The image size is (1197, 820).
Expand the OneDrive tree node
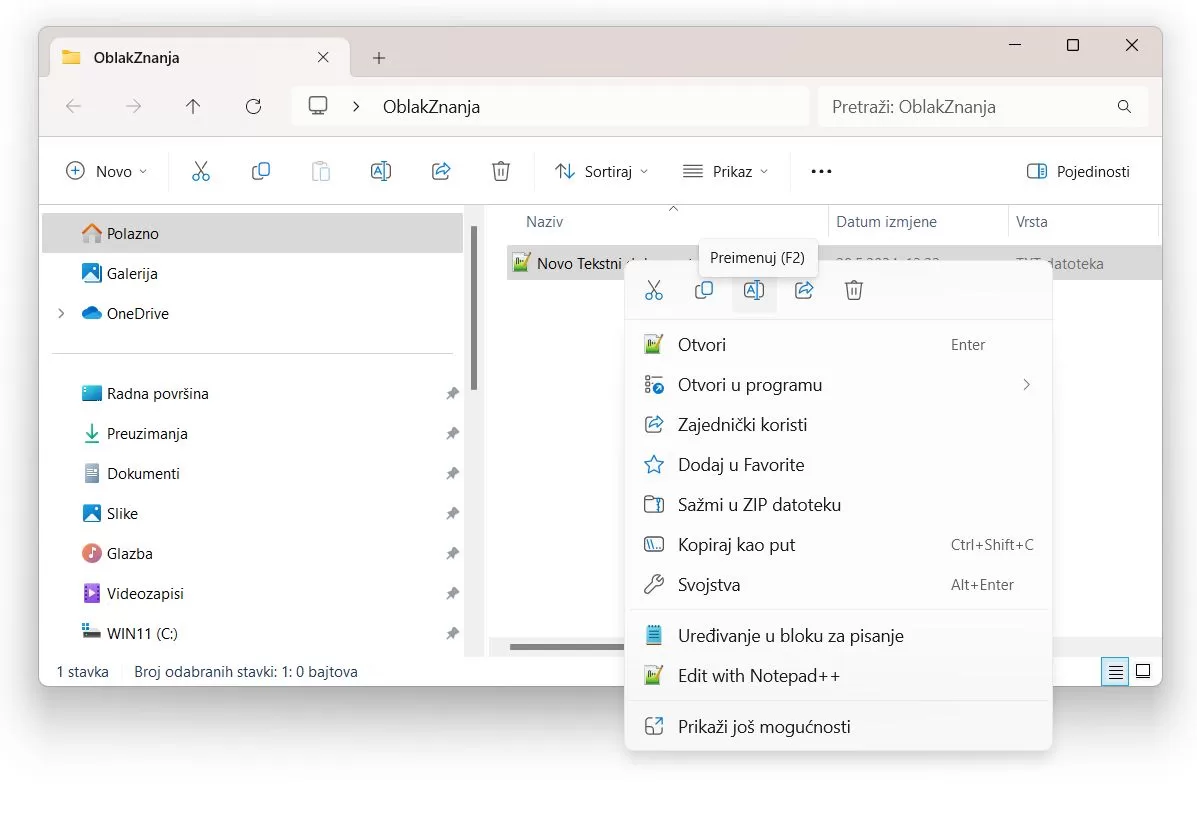61,313
